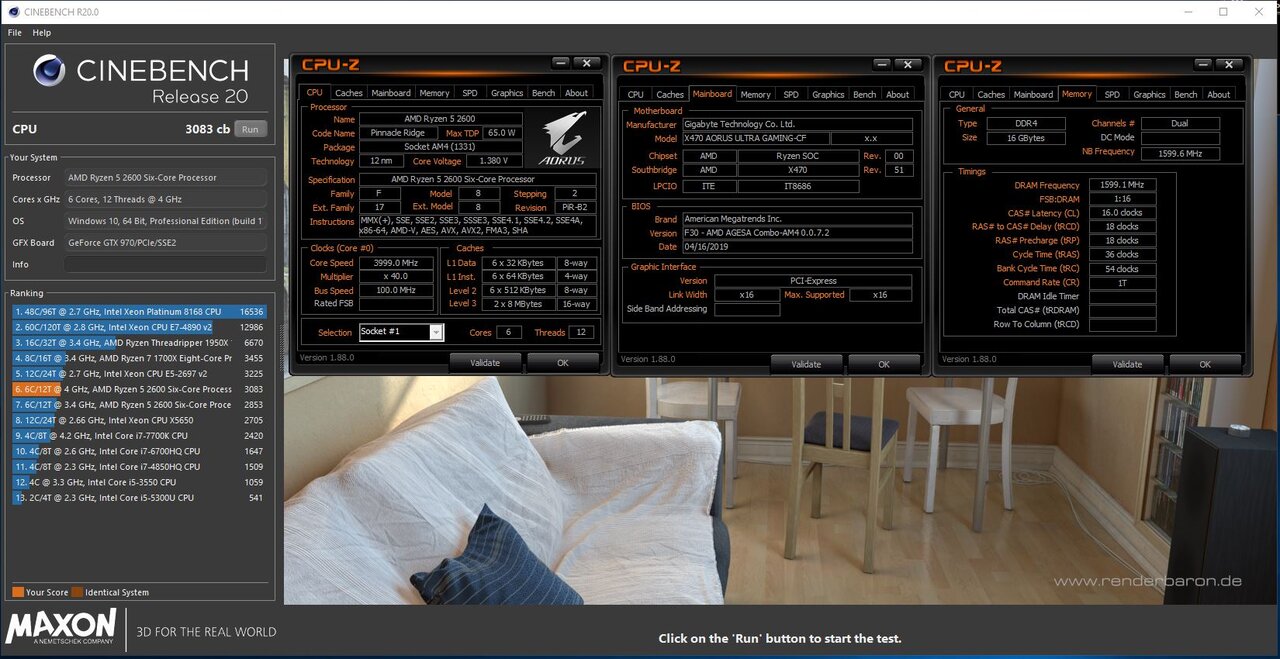Click the X470 AORUS ULTRA GAMING-CF model value

coord(755,138)
